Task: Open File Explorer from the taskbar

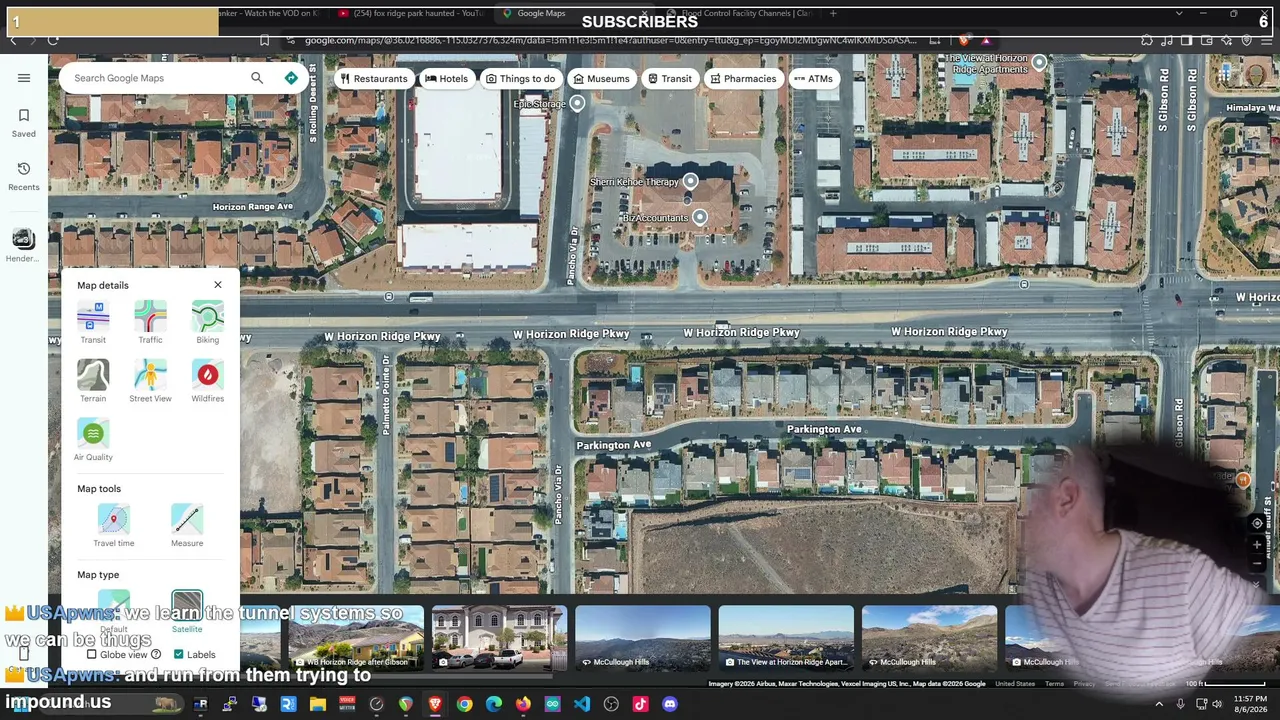Action: [x=318, y=704]
